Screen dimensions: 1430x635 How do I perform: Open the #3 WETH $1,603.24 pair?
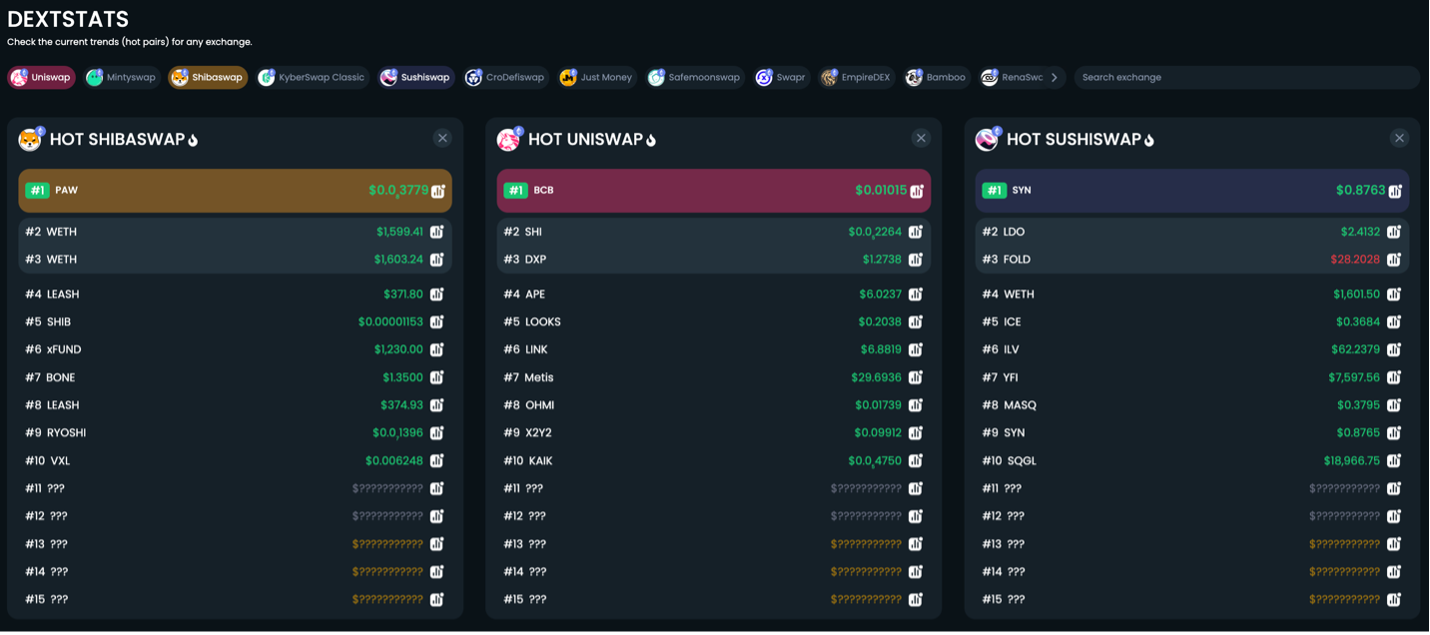235,259
